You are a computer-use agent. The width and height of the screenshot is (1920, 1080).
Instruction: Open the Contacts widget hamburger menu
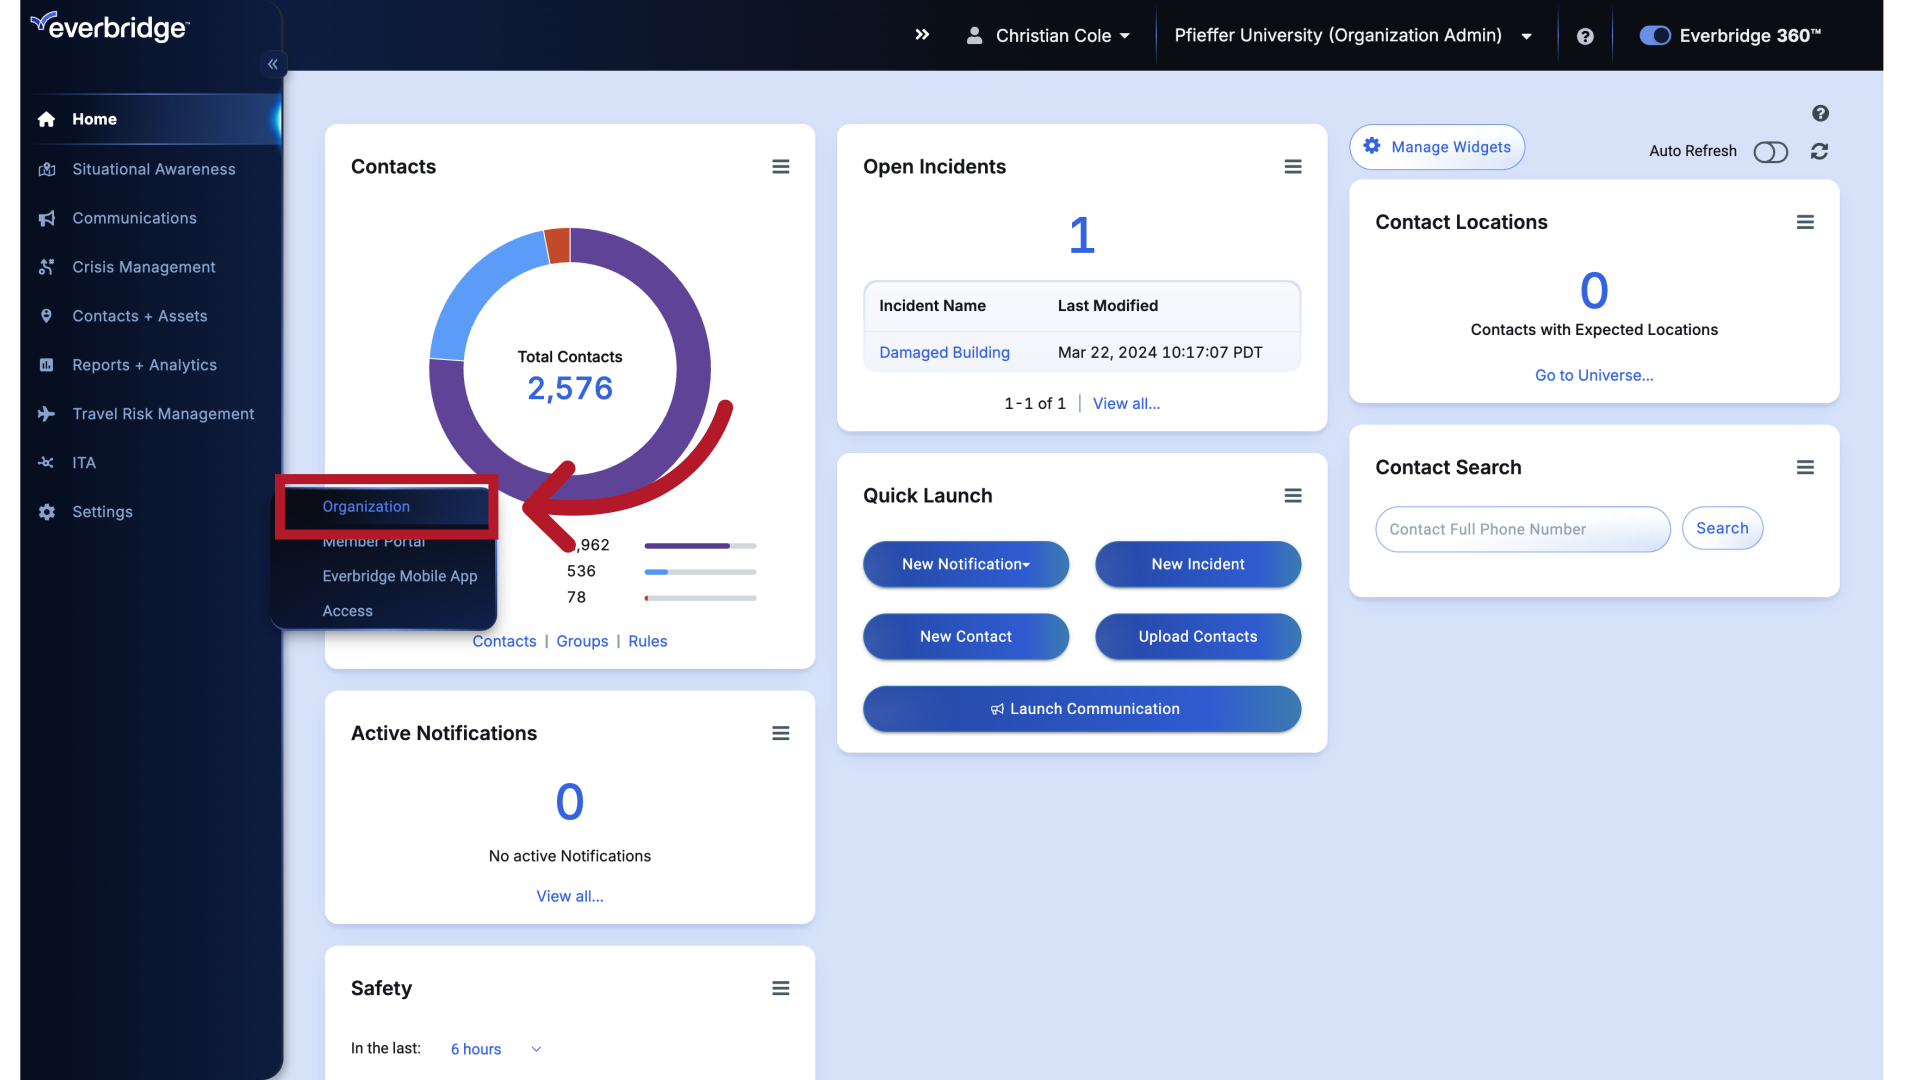click(781, 167)
